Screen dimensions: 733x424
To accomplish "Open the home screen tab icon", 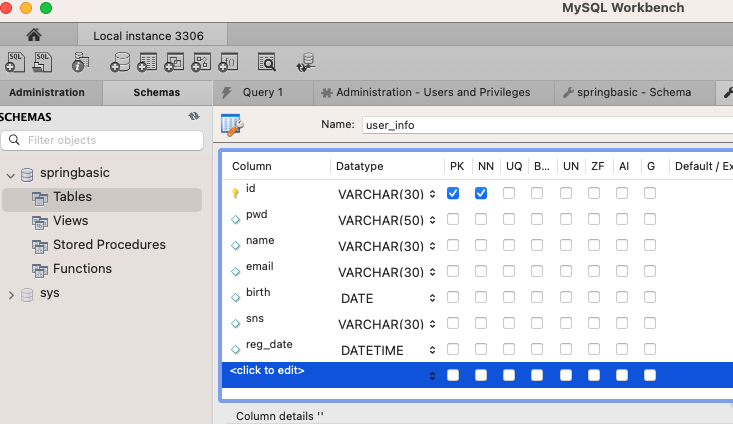I will pyautogui.click(x=34, y=35).
